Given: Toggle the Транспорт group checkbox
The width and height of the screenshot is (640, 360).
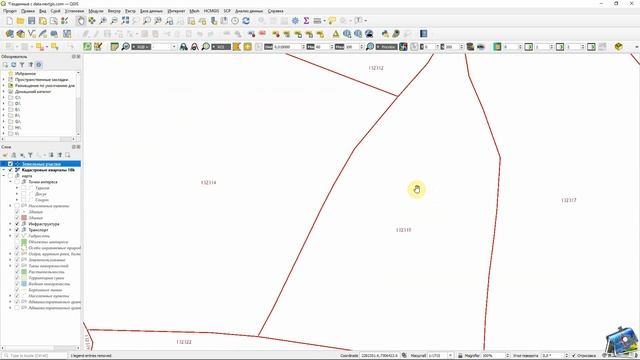Looking at the screenshot, I should coord(17,230).
